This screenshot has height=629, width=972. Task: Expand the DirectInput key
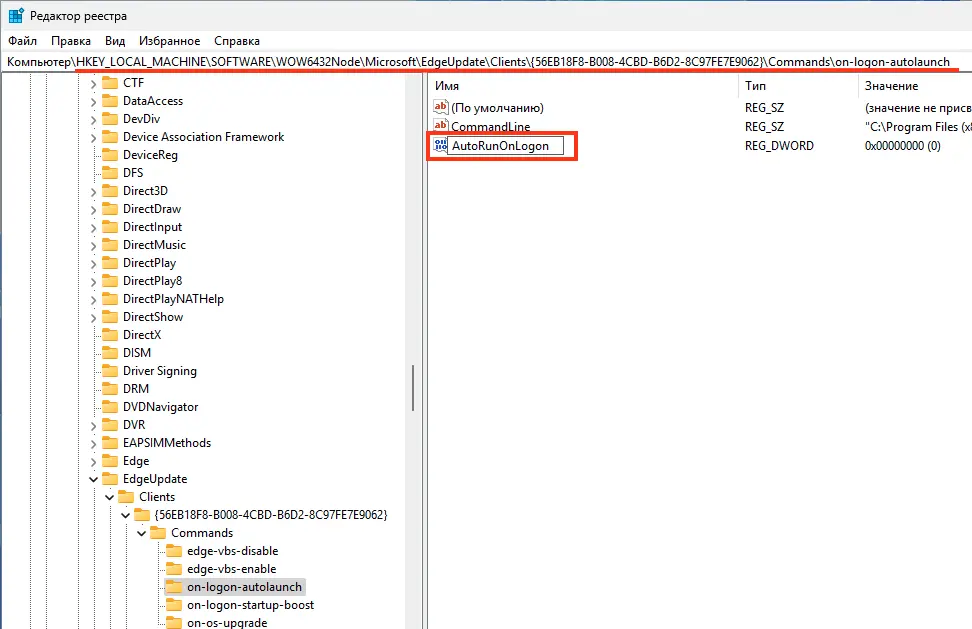[x=94, y=227]
